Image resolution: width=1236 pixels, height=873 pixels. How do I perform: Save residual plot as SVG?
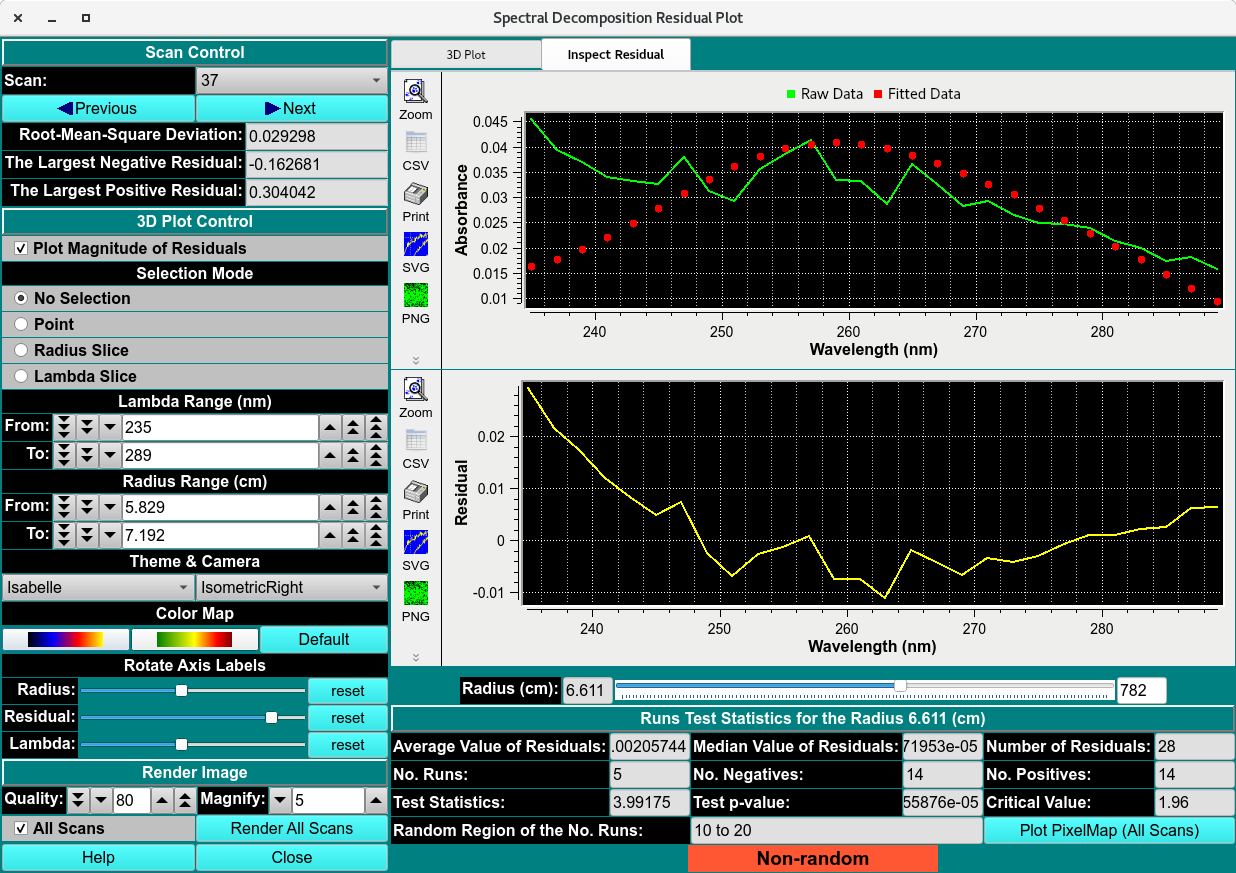coord(416,543)
